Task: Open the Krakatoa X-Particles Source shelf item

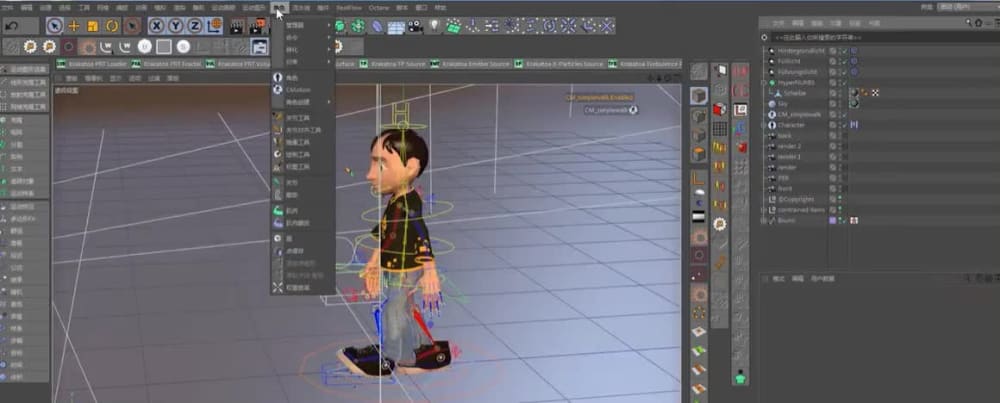Action: tap(559, 64)
